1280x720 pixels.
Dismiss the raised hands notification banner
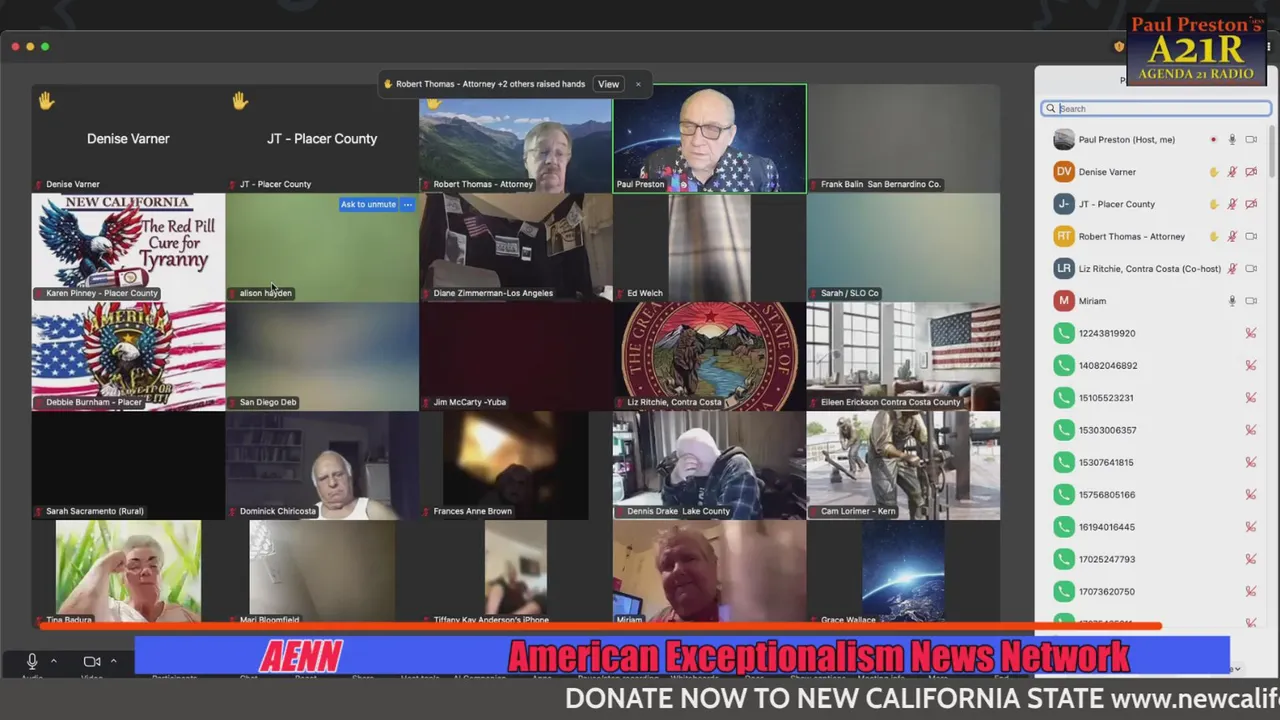click(x=638, y=84)
